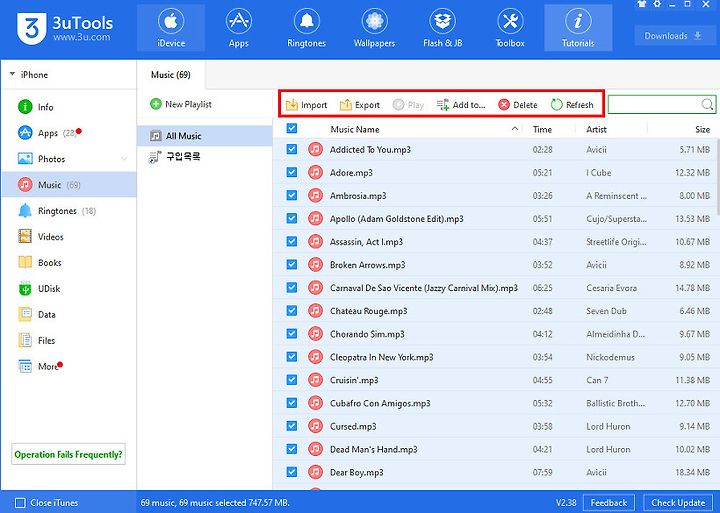Screen dimensions: 720x513
Task: Uncheck Addicted To You.mp3
Action: pos(292,149)
